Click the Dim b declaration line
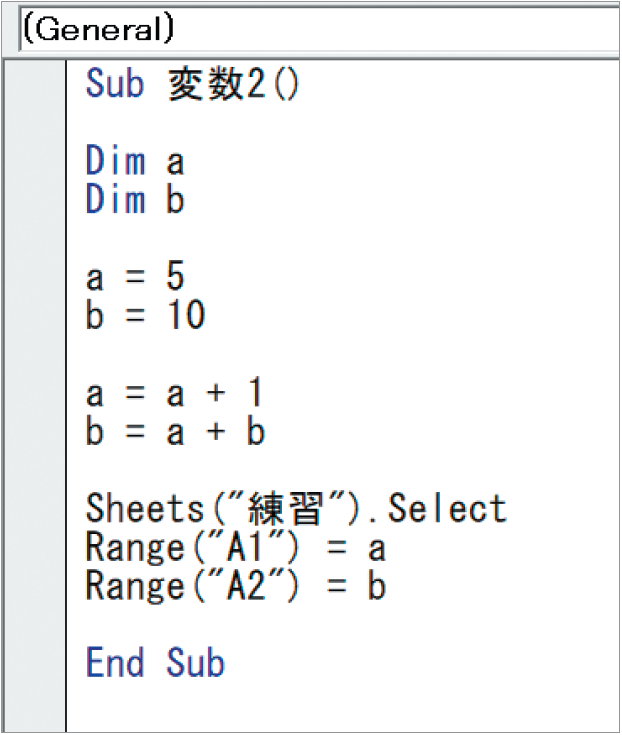The height and width of the screenshot is (735, 622). pos(135,200)
